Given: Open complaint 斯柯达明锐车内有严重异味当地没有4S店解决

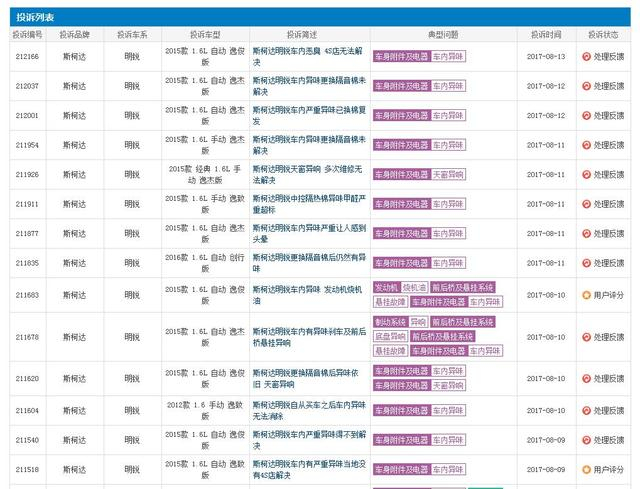Looking at the screenshot, I should coord(309,469).
